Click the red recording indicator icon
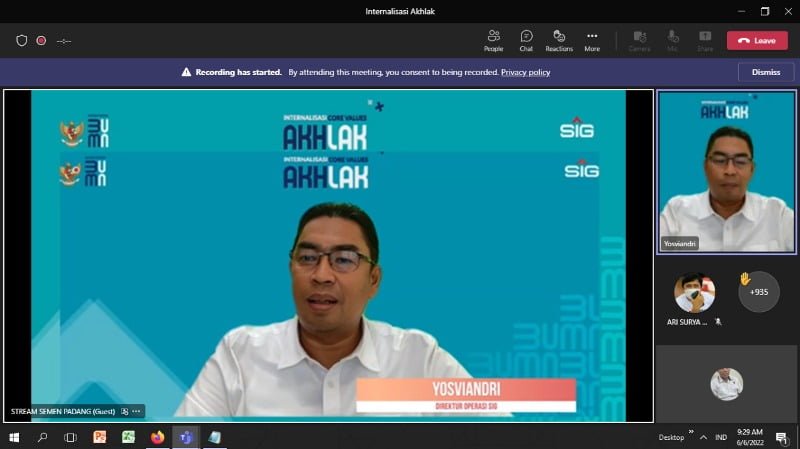This screenshot has width=800, height=449. pos(41,41)
